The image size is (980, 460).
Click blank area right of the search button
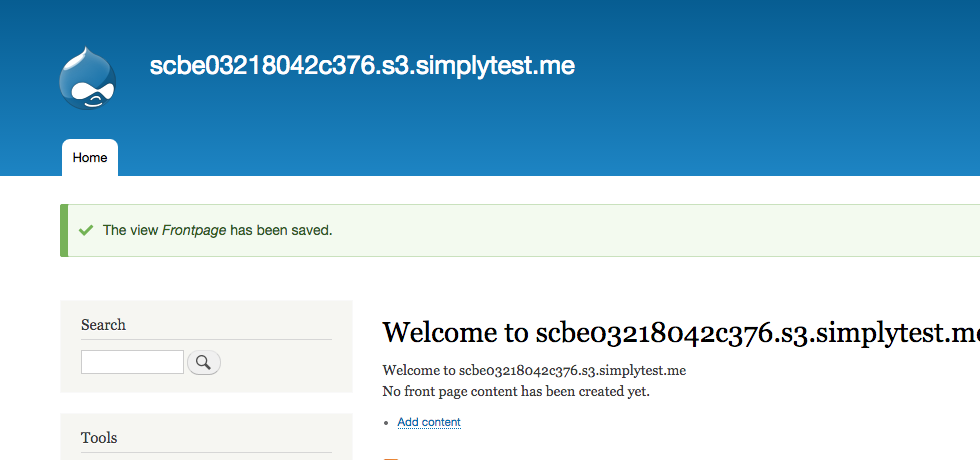[x=285, y=362]
